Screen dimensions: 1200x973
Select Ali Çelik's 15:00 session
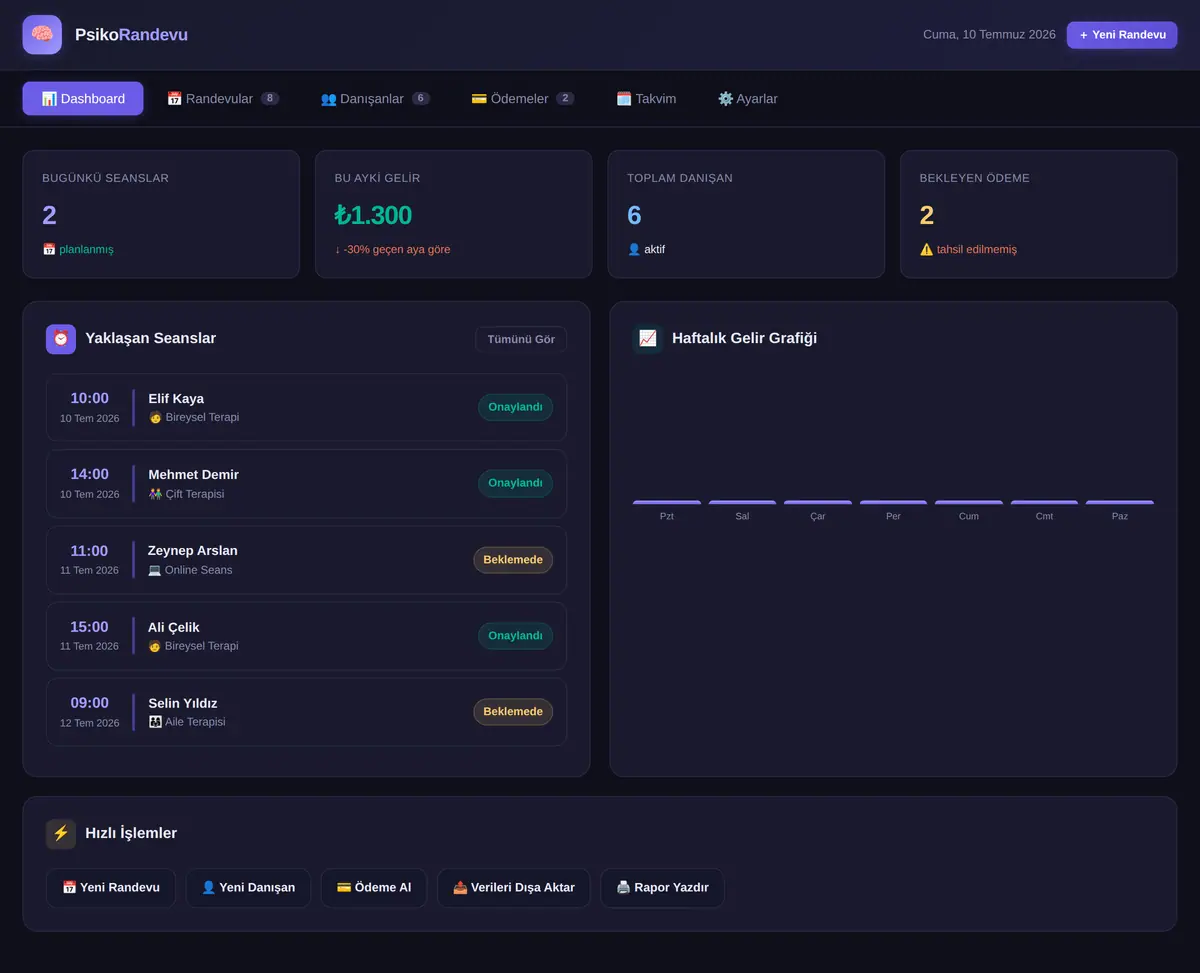coord(306,636)
